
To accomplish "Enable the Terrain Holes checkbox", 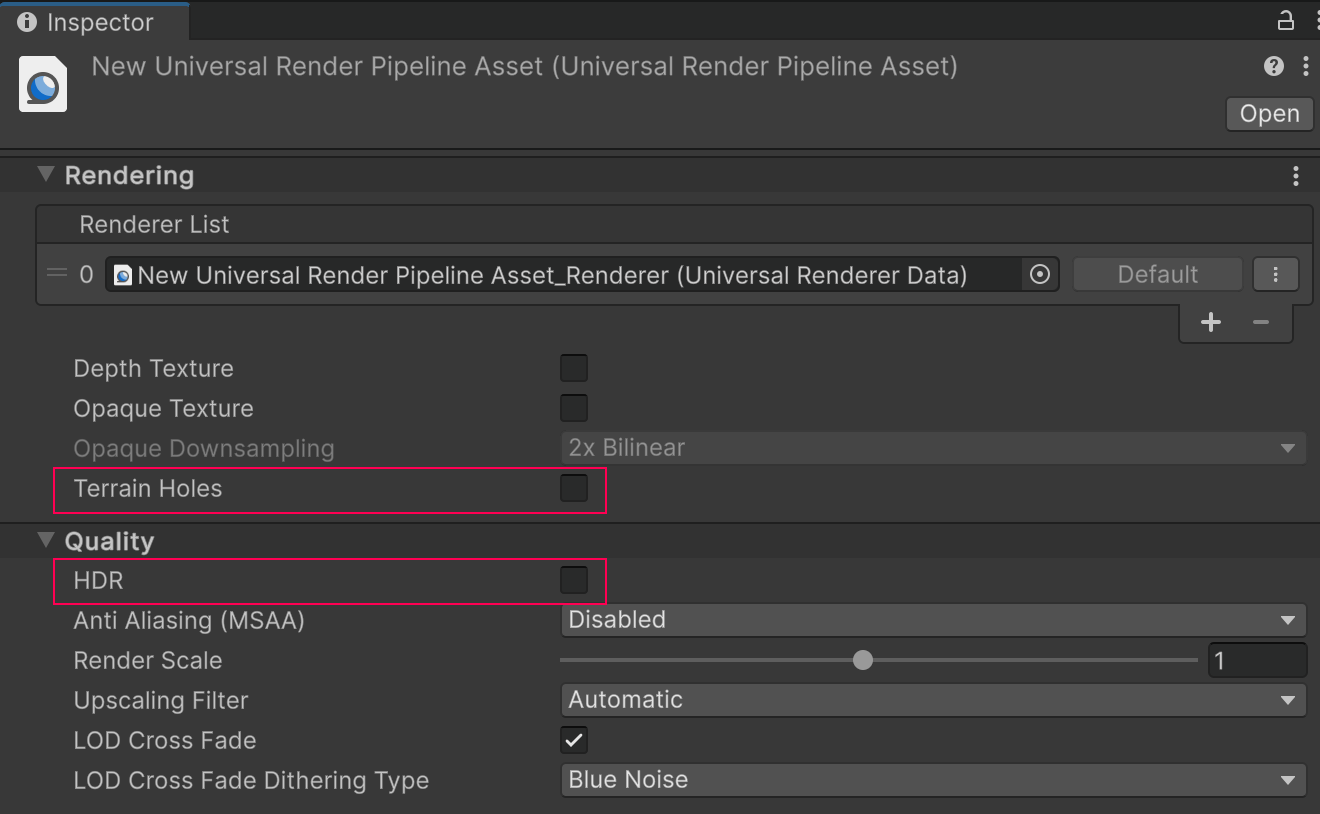I will [x=574, y=489].
